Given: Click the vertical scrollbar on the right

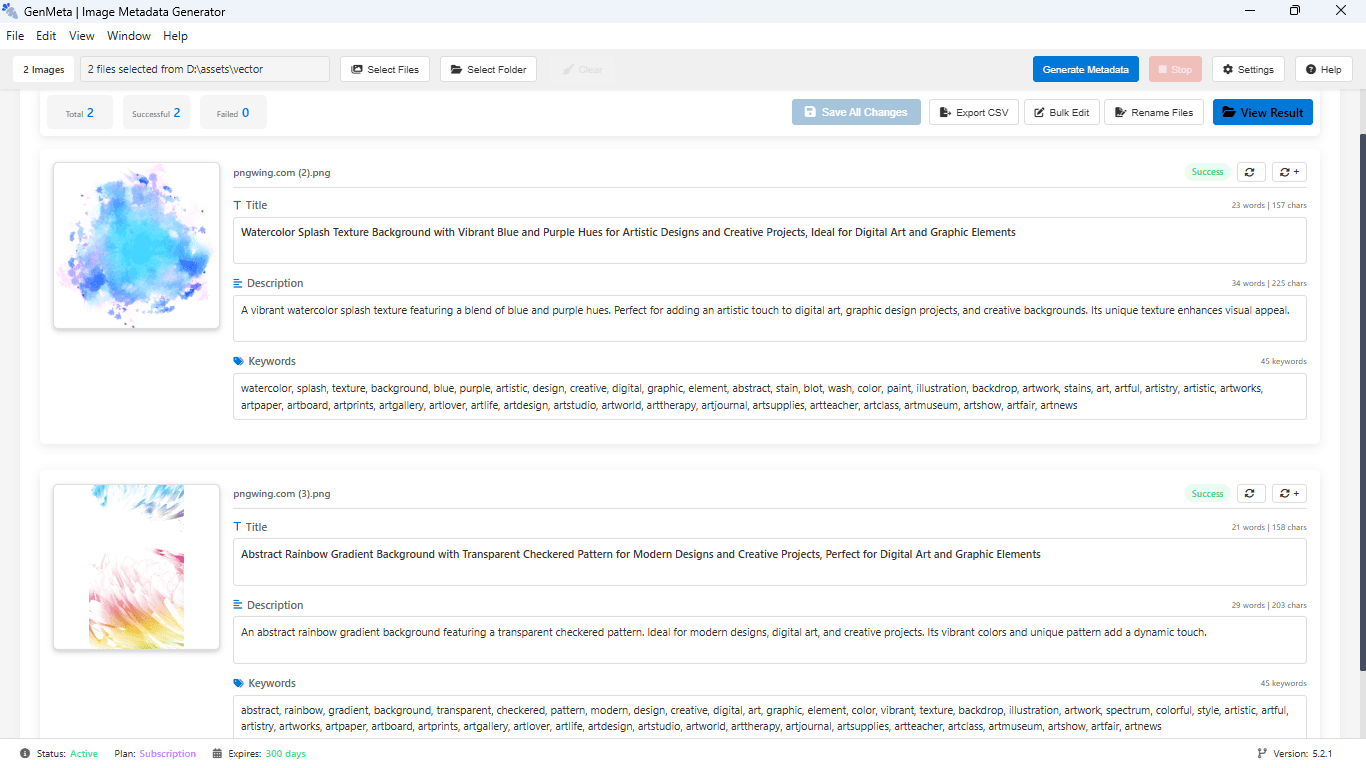Looking at the screenshot, I should click(x=1360, y=400).
